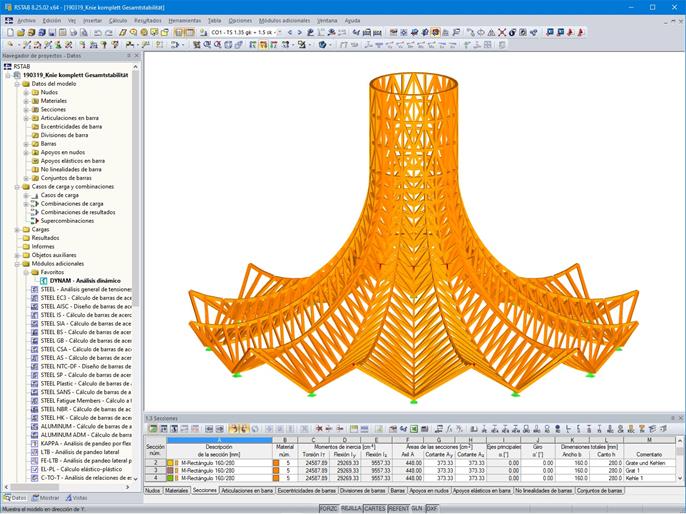Open the Módulos adicionales menu
Image resolution: width=686 pixels, height=514 pixels.
click(284, 21)
